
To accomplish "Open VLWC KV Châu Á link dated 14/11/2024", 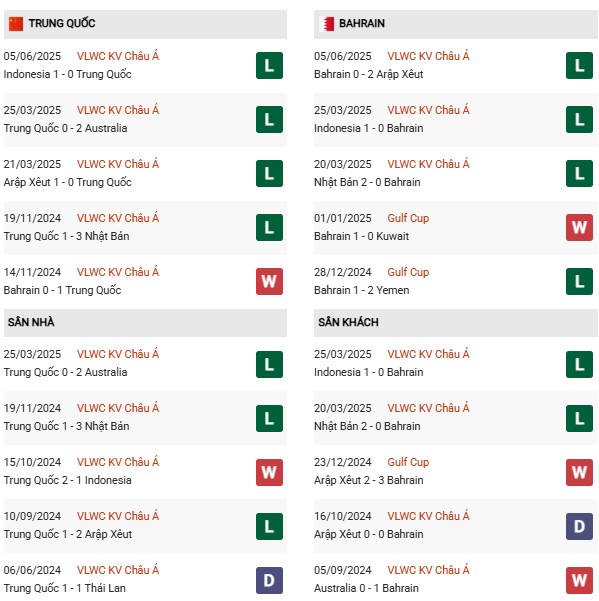I will 118,272.
